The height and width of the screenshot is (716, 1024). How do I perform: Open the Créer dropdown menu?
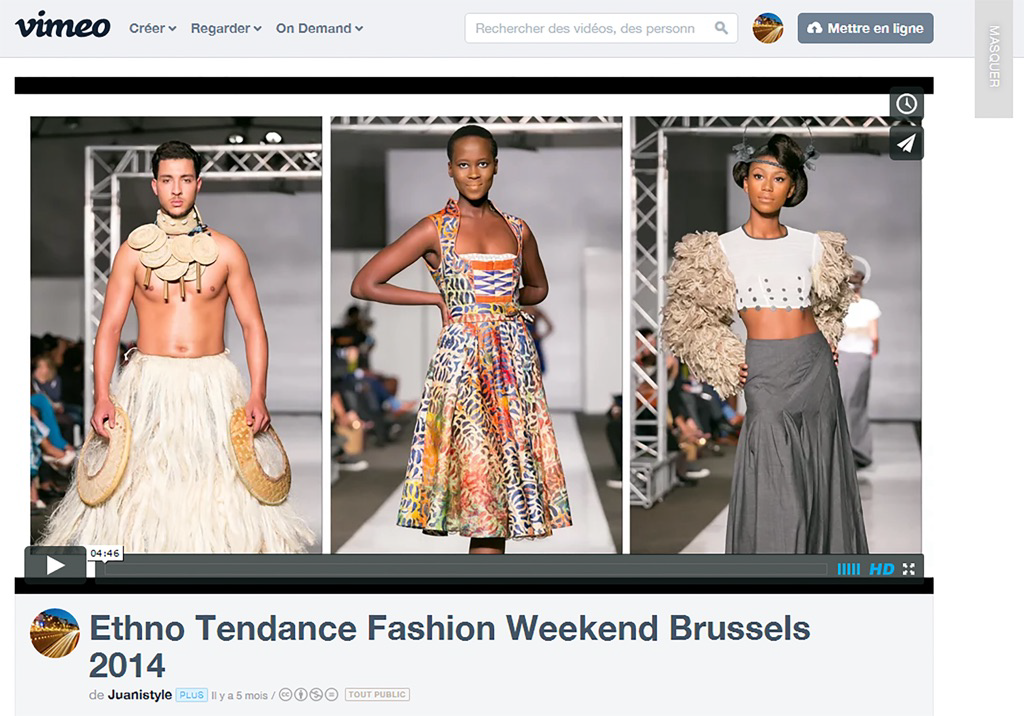[153, 28]
